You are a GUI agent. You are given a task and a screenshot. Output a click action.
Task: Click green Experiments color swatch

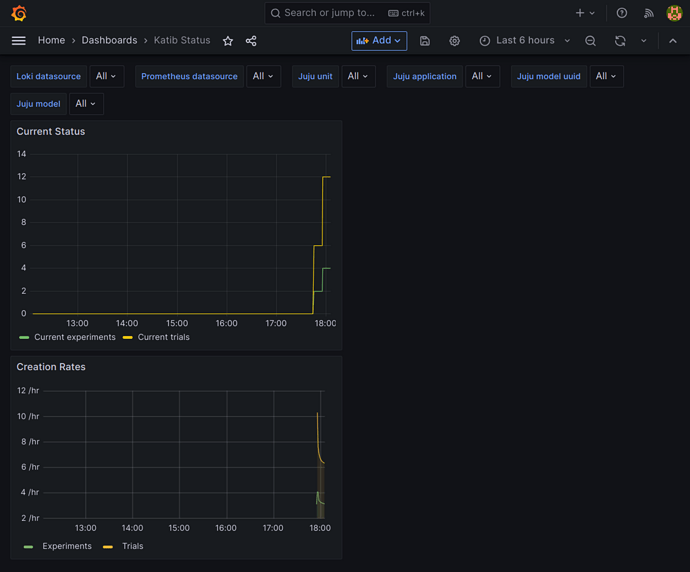(28, 547)
